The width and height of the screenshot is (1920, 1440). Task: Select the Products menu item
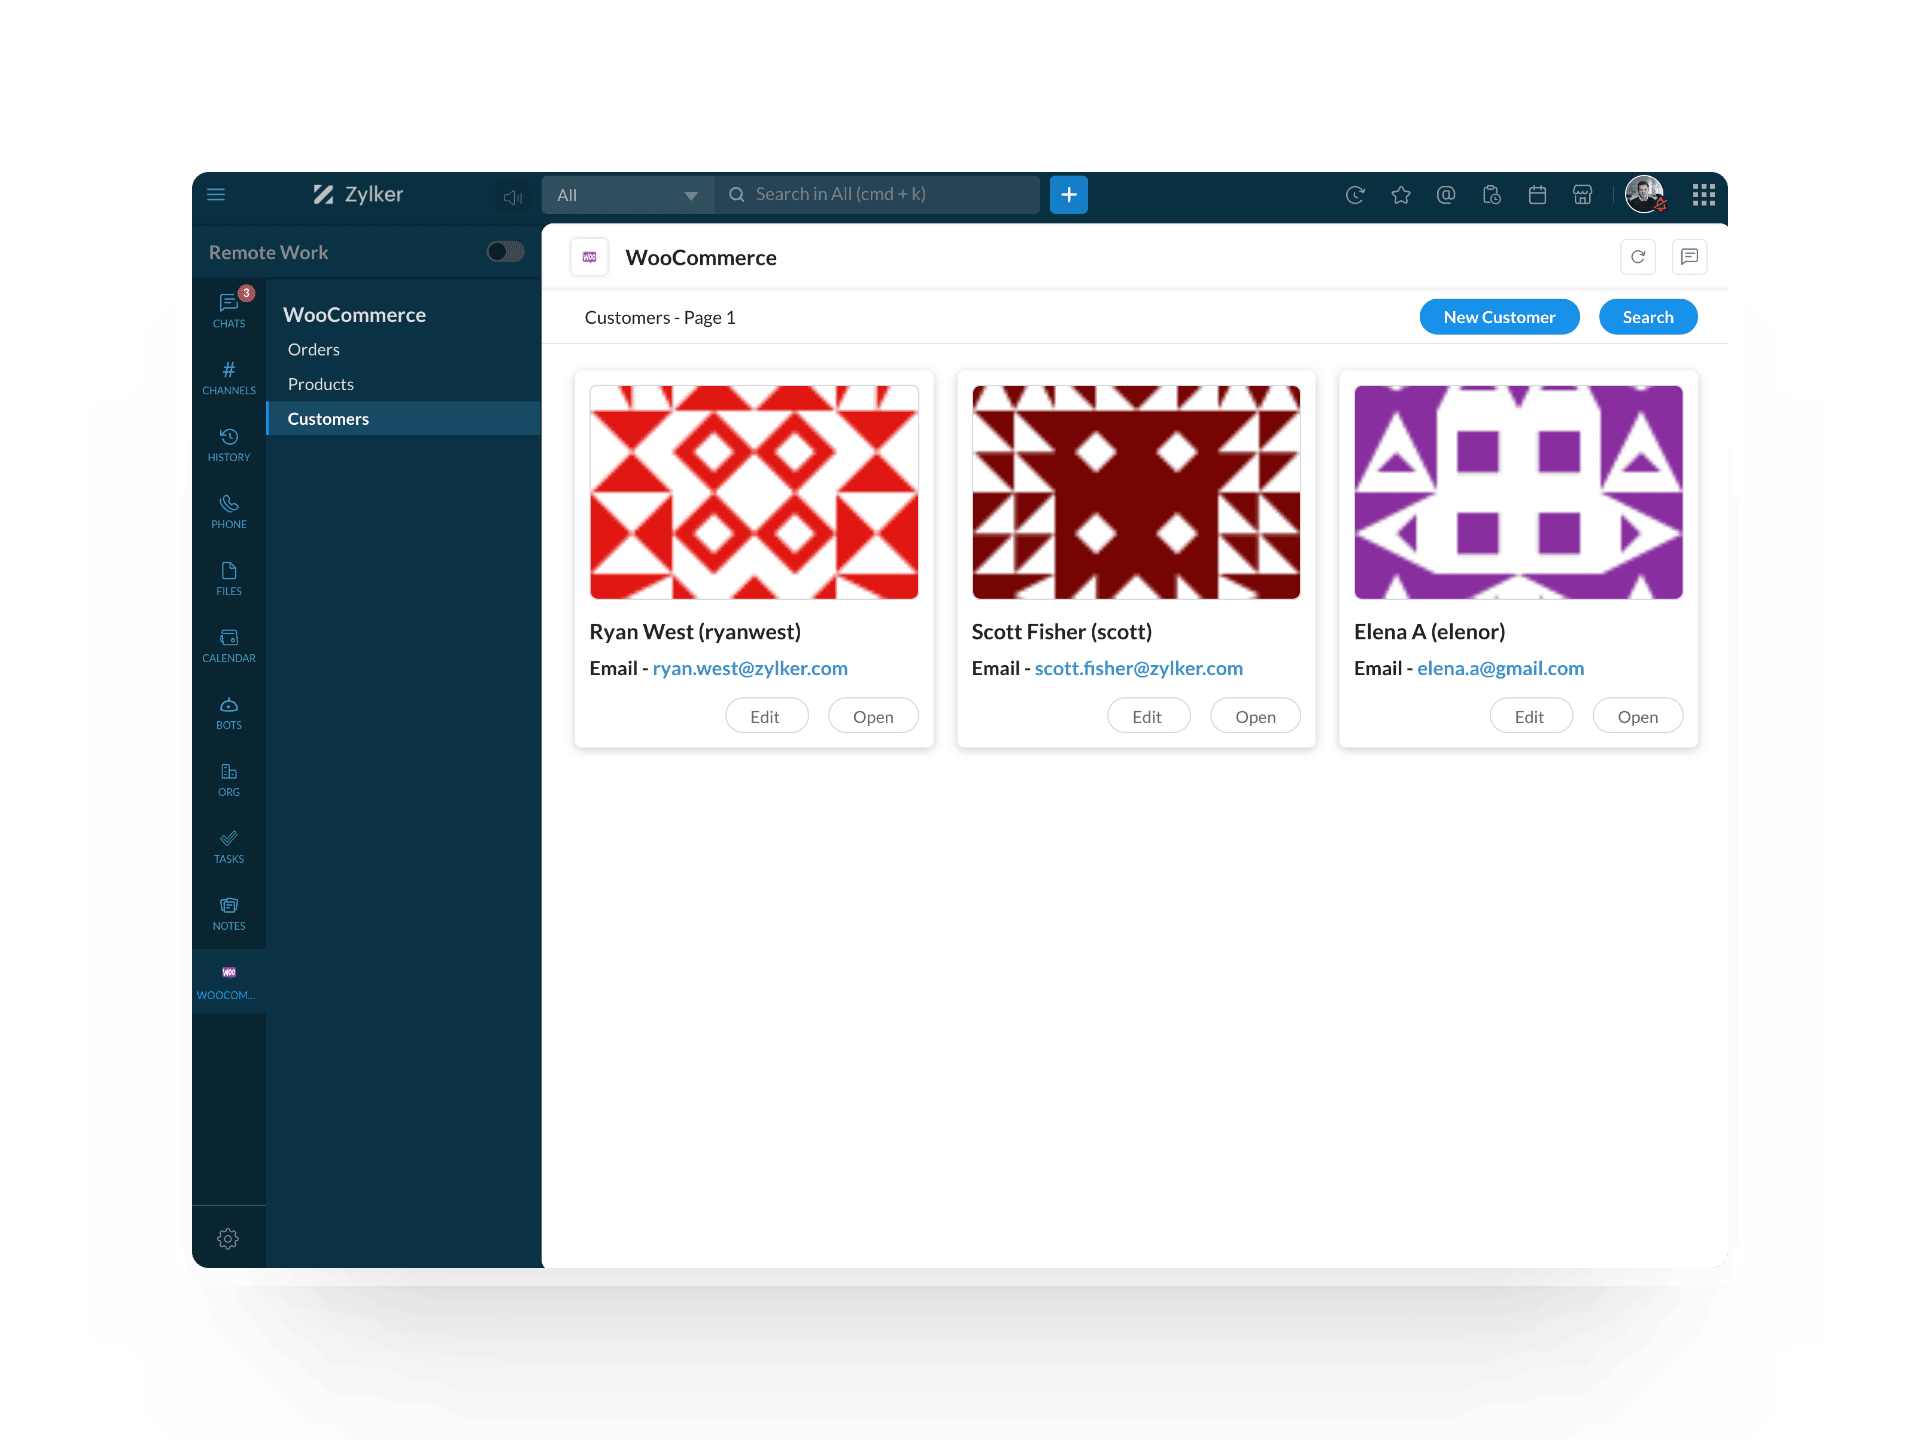click(x=321, y=384)
